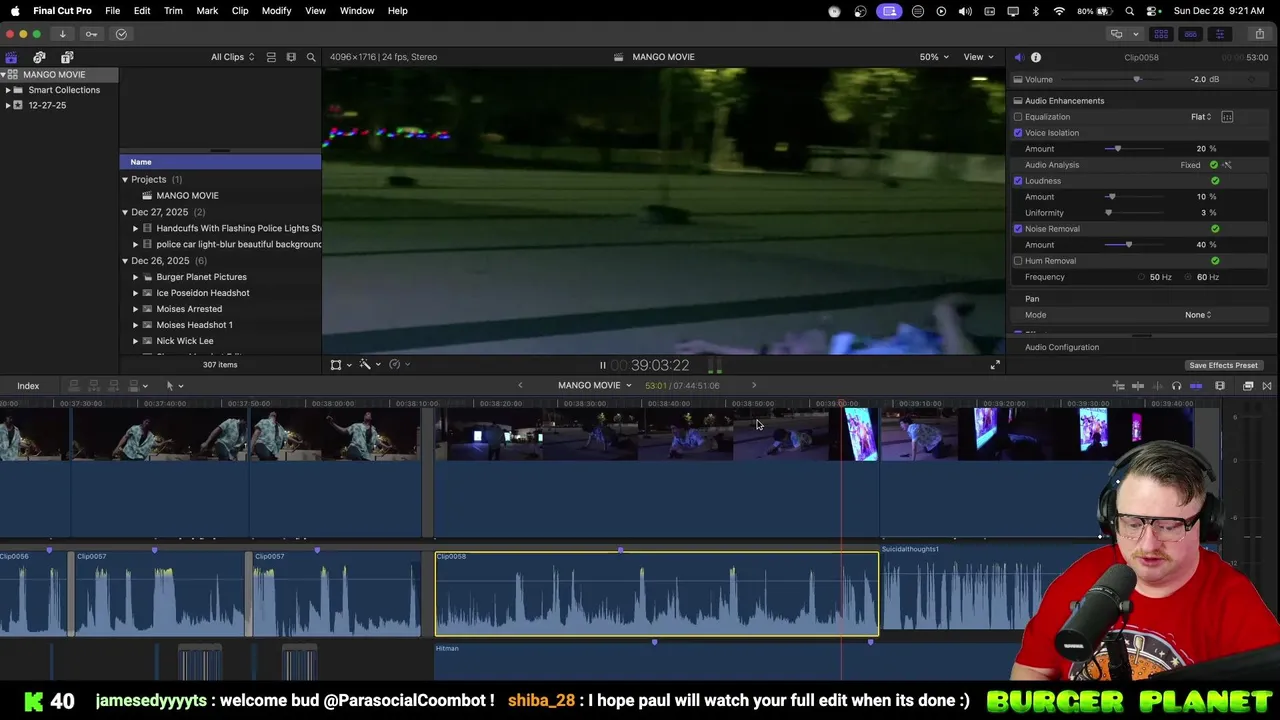Enable the Equalization checkbox

click(x=1018, y=117)
